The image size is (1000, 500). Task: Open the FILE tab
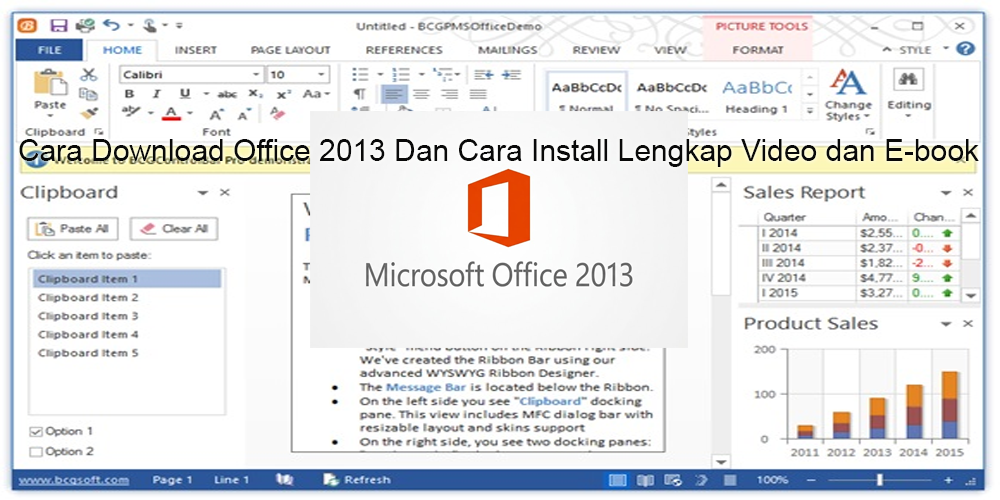click(49, 50)
